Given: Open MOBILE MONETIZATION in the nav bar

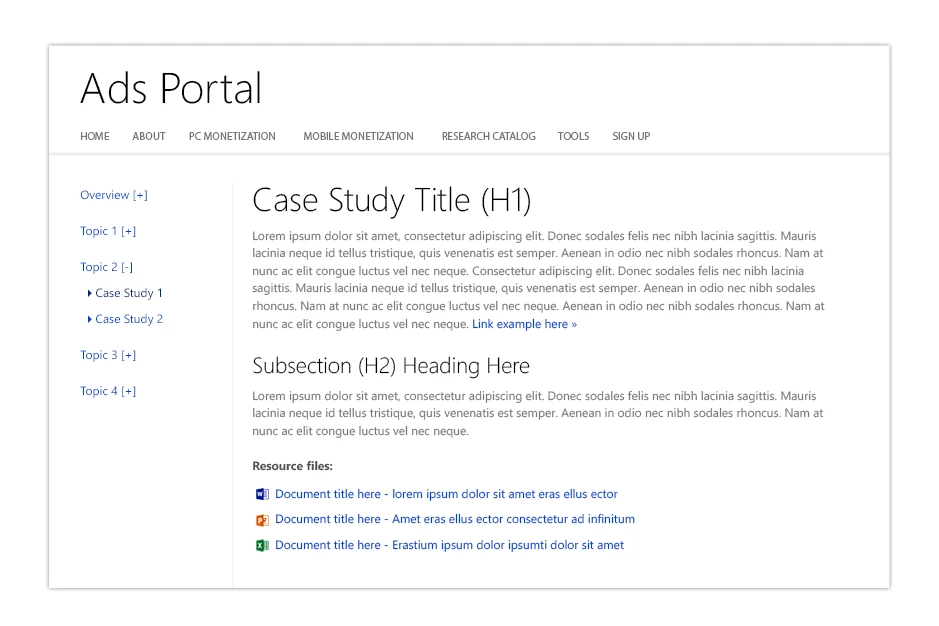Looking at the screenshot, I should tap(358, 136).
